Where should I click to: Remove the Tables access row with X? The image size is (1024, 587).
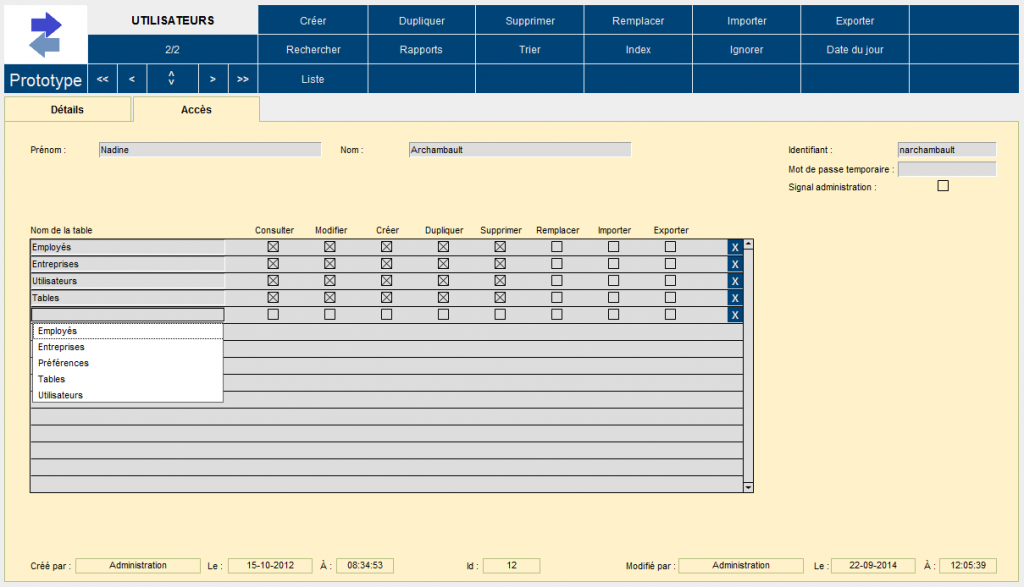pos(734,298)
